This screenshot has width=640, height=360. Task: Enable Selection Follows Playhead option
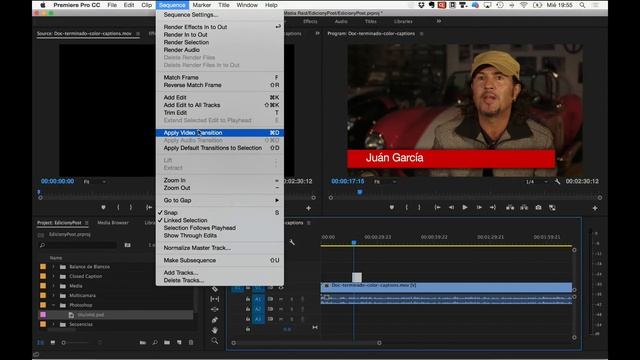(x=220, y=228)
